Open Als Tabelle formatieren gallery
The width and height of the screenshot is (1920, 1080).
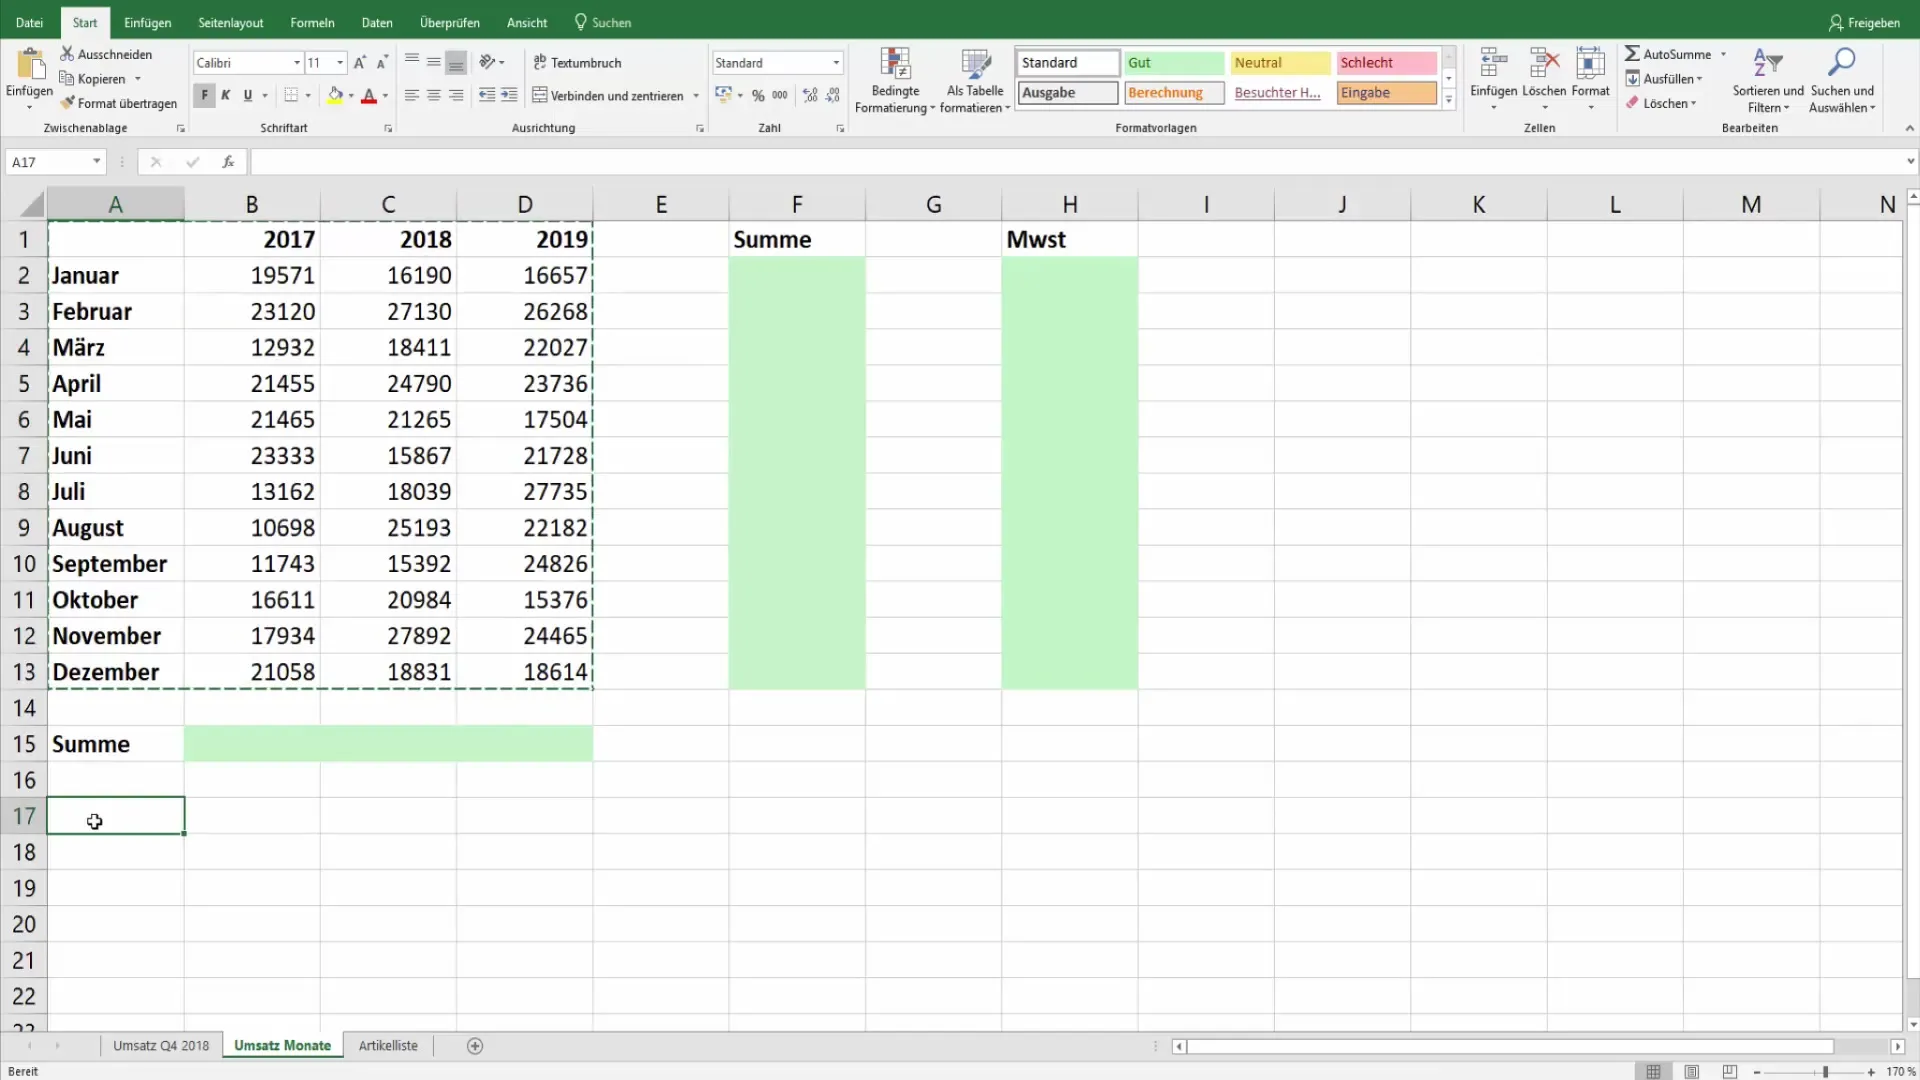pos(975,80)
